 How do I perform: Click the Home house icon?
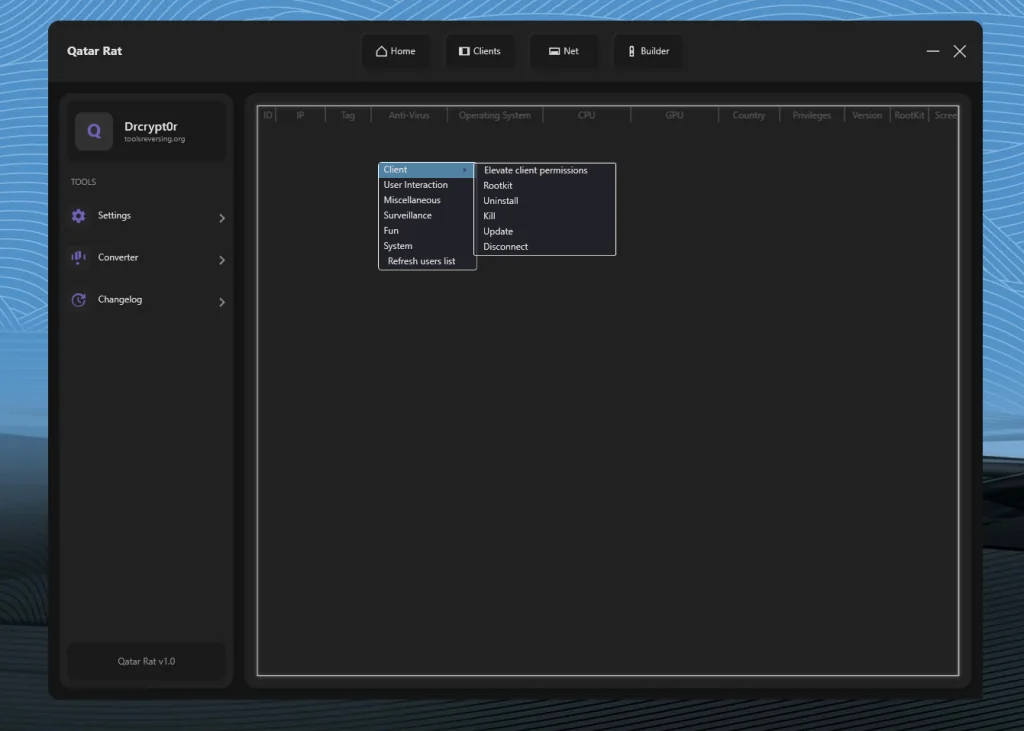[381, 52]
